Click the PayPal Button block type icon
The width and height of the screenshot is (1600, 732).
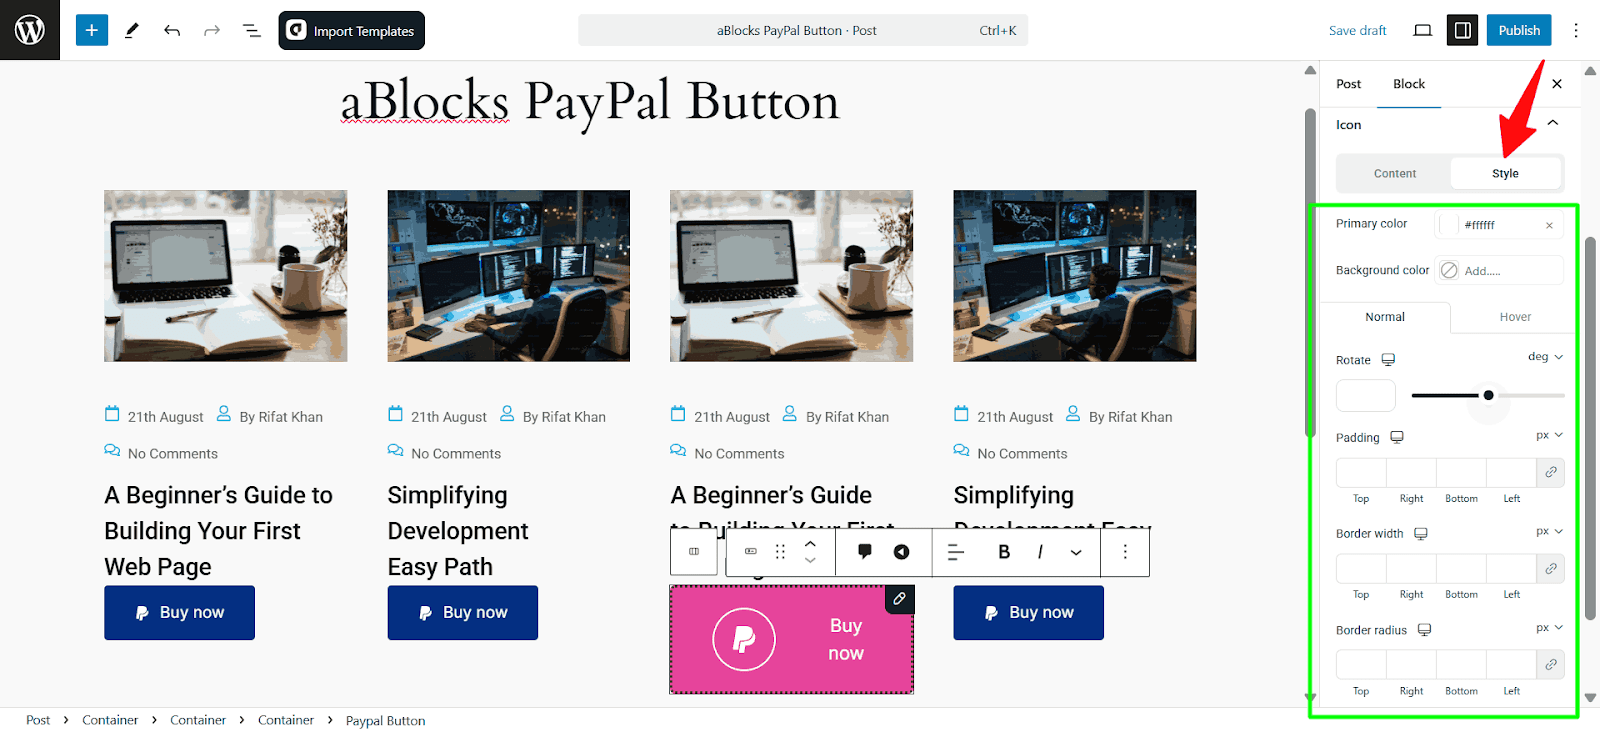click(751, 551)
